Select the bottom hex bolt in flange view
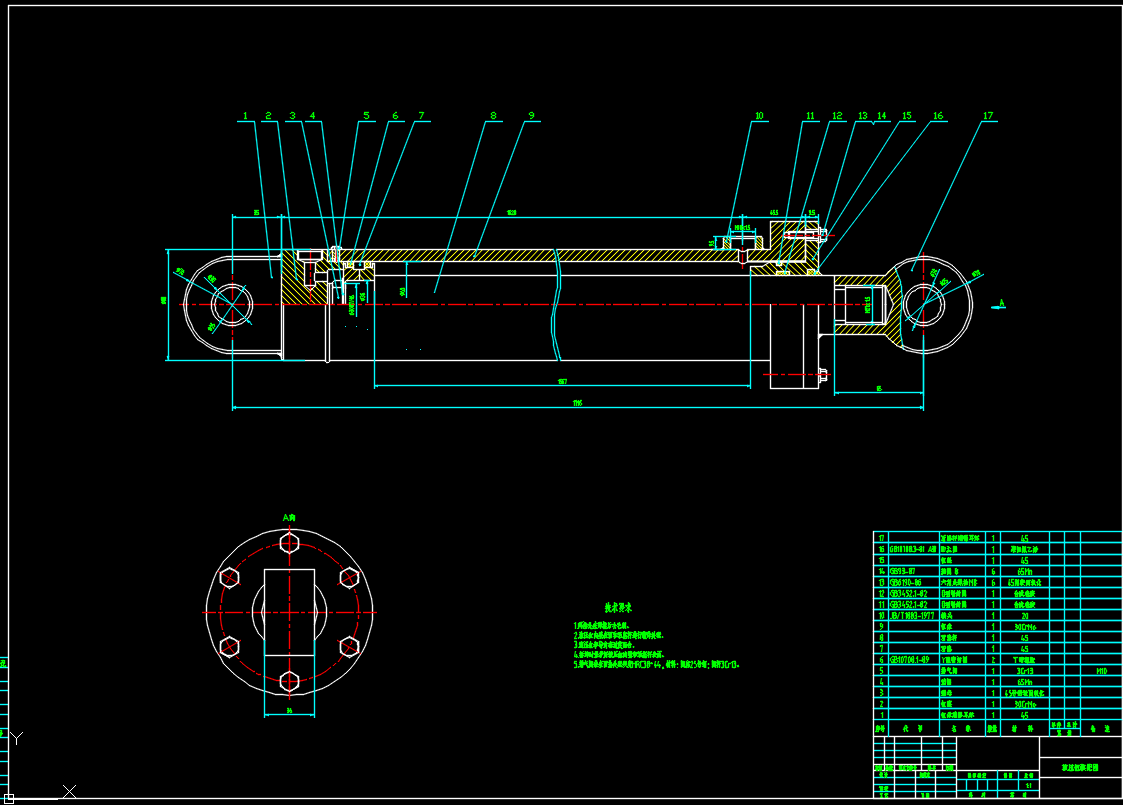This screenshot has width=1123, height=805. pyautogui.click(x=289, y=681)
